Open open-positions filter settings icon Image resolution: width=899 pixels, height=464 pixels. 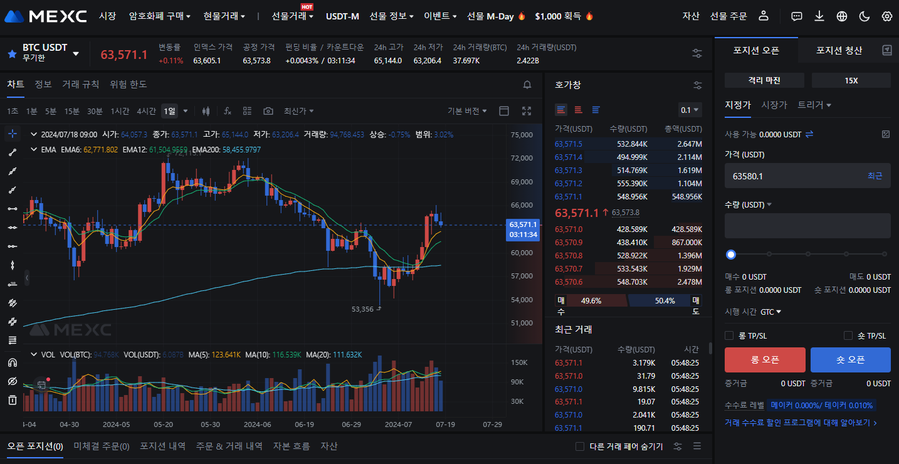pyautogui.click(x=678, y=446)
